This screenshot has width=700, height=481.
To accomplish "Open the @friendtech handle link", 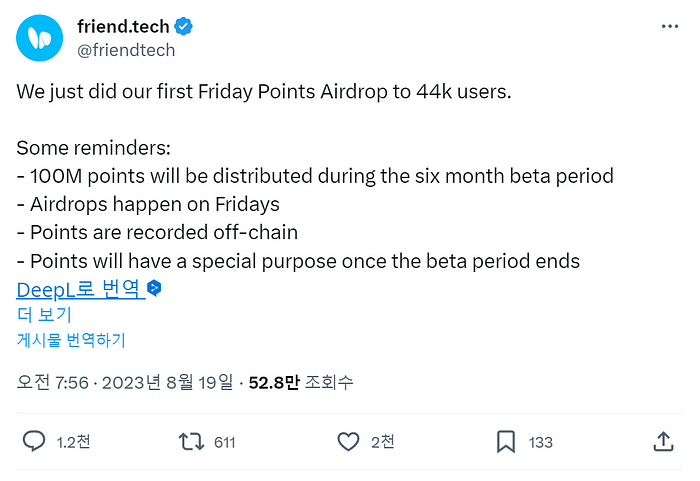I will (x=126, y=50).
